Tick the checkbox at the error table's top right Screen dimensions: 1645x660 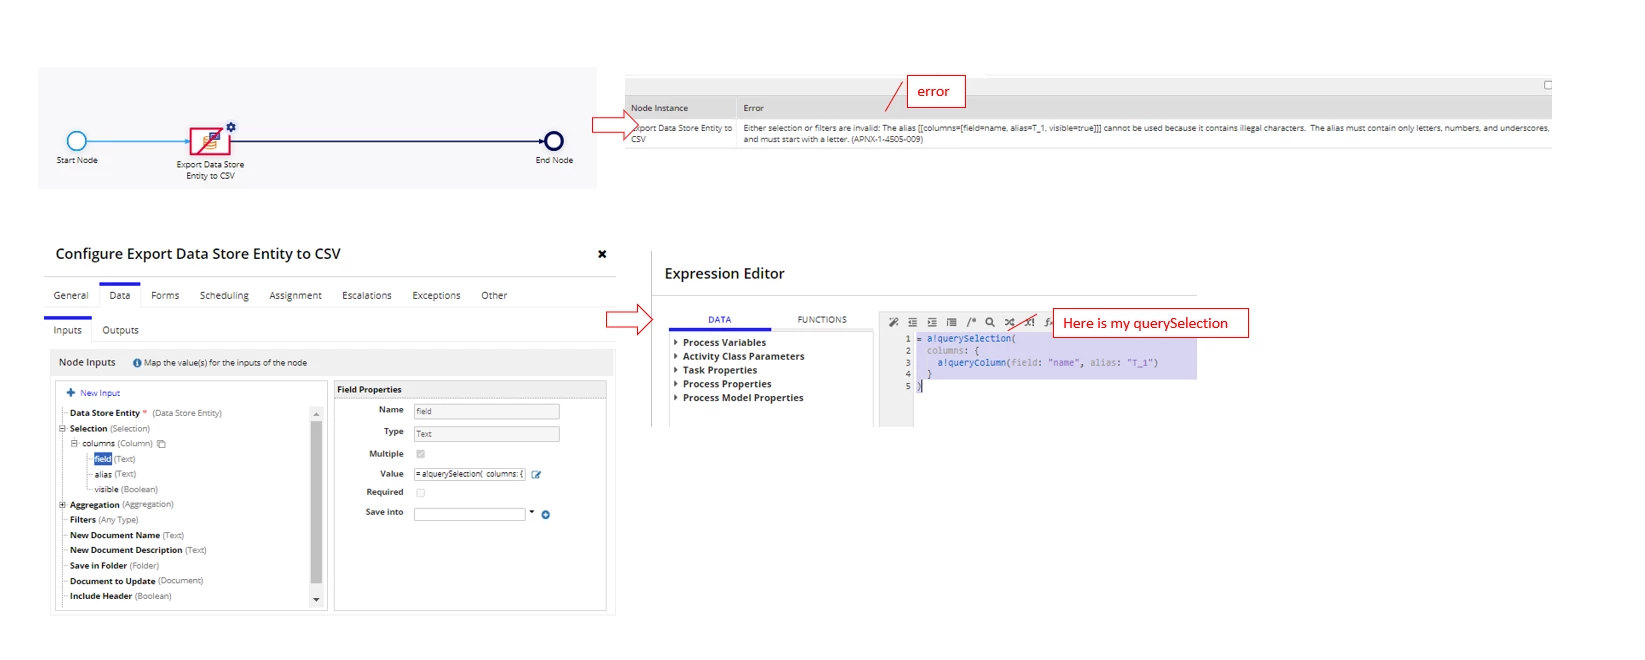pos(1548,85)
